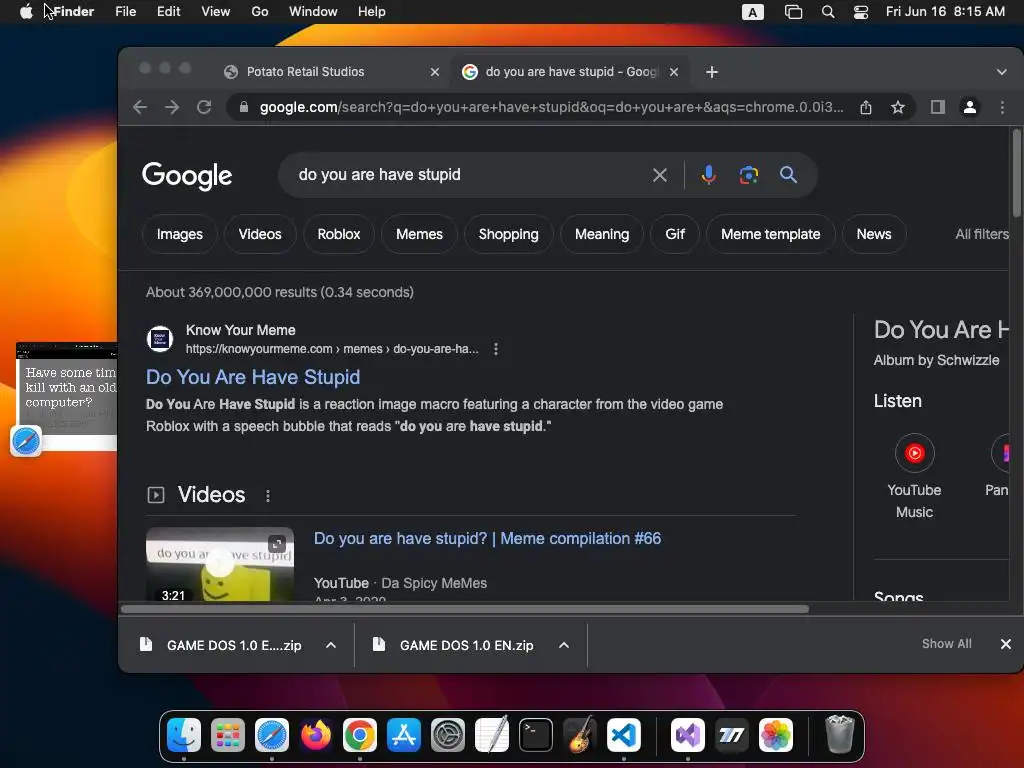Clear the Google search box with X
This screenshot has height=768, width=1024.
[660, 175]
